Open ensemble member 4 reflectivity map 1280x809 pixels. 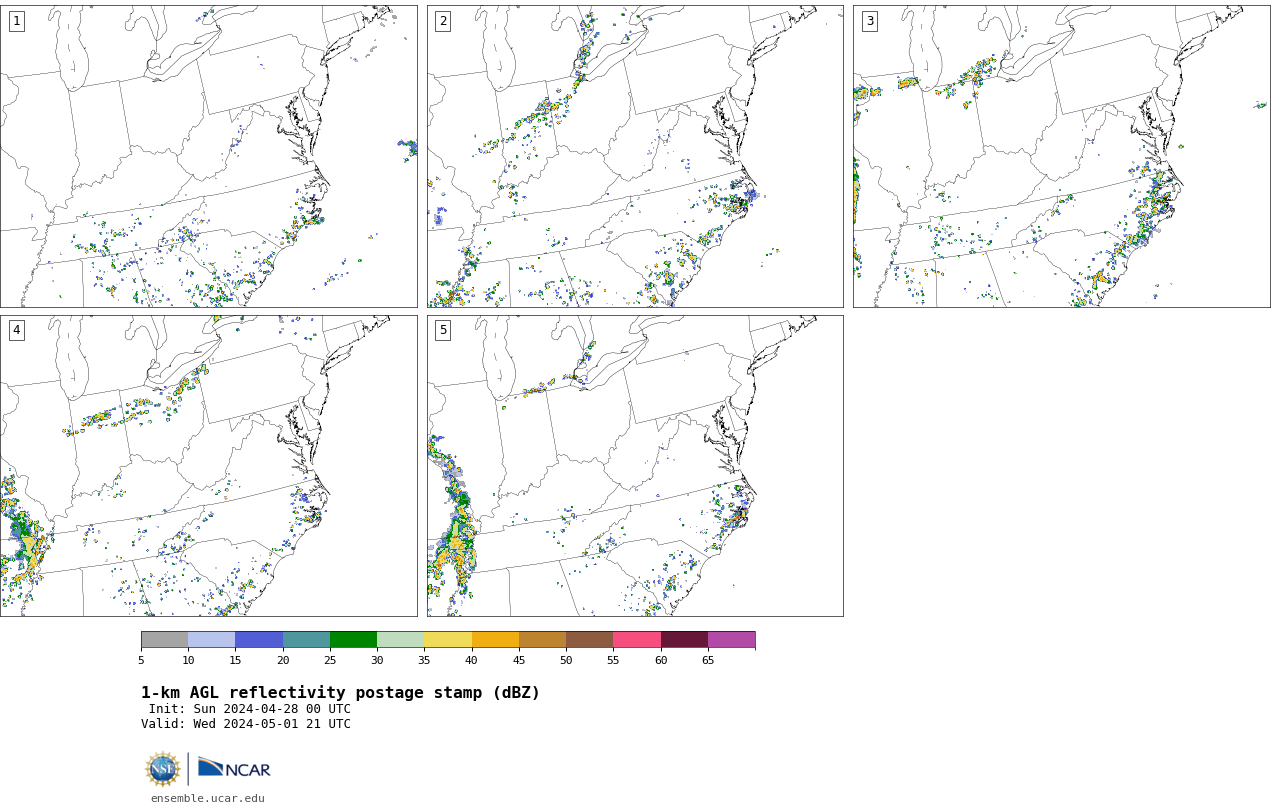click(208, 466)
